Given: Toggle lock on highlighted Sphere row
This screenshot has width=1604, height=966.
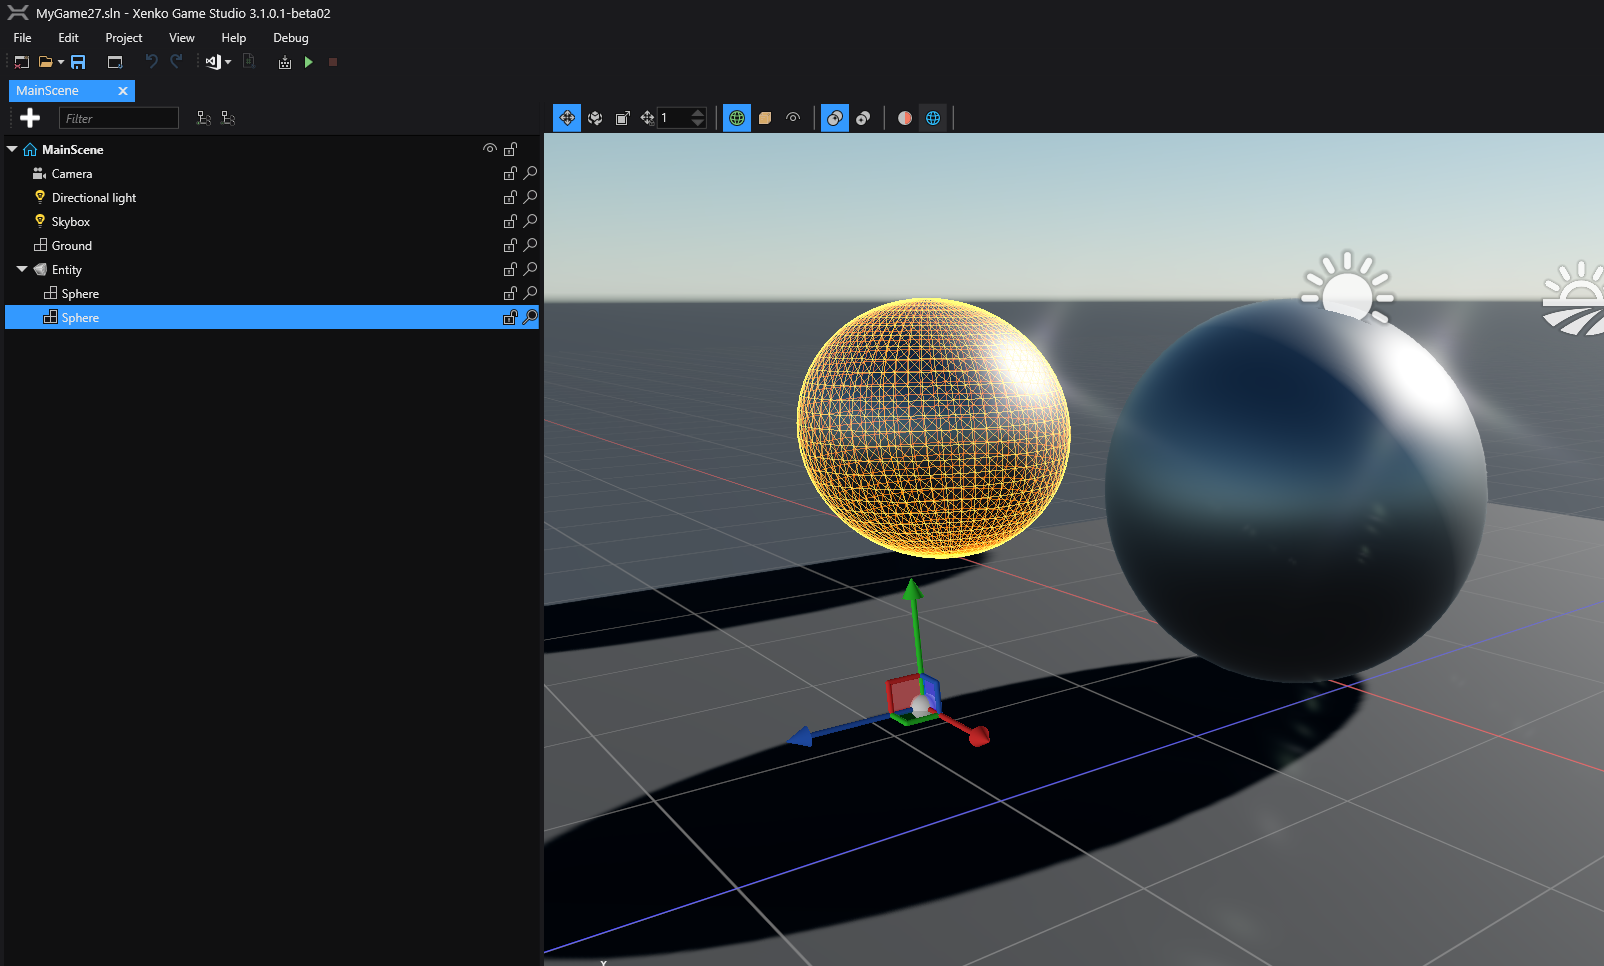Looking at the screenshot, I should click(510, 318).
